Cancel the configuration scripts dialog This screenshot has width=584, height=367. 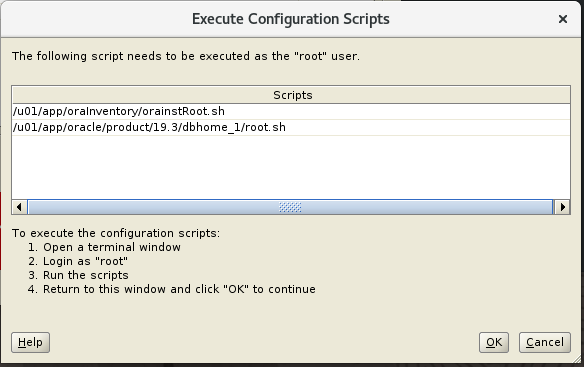[x=545, y=342]
